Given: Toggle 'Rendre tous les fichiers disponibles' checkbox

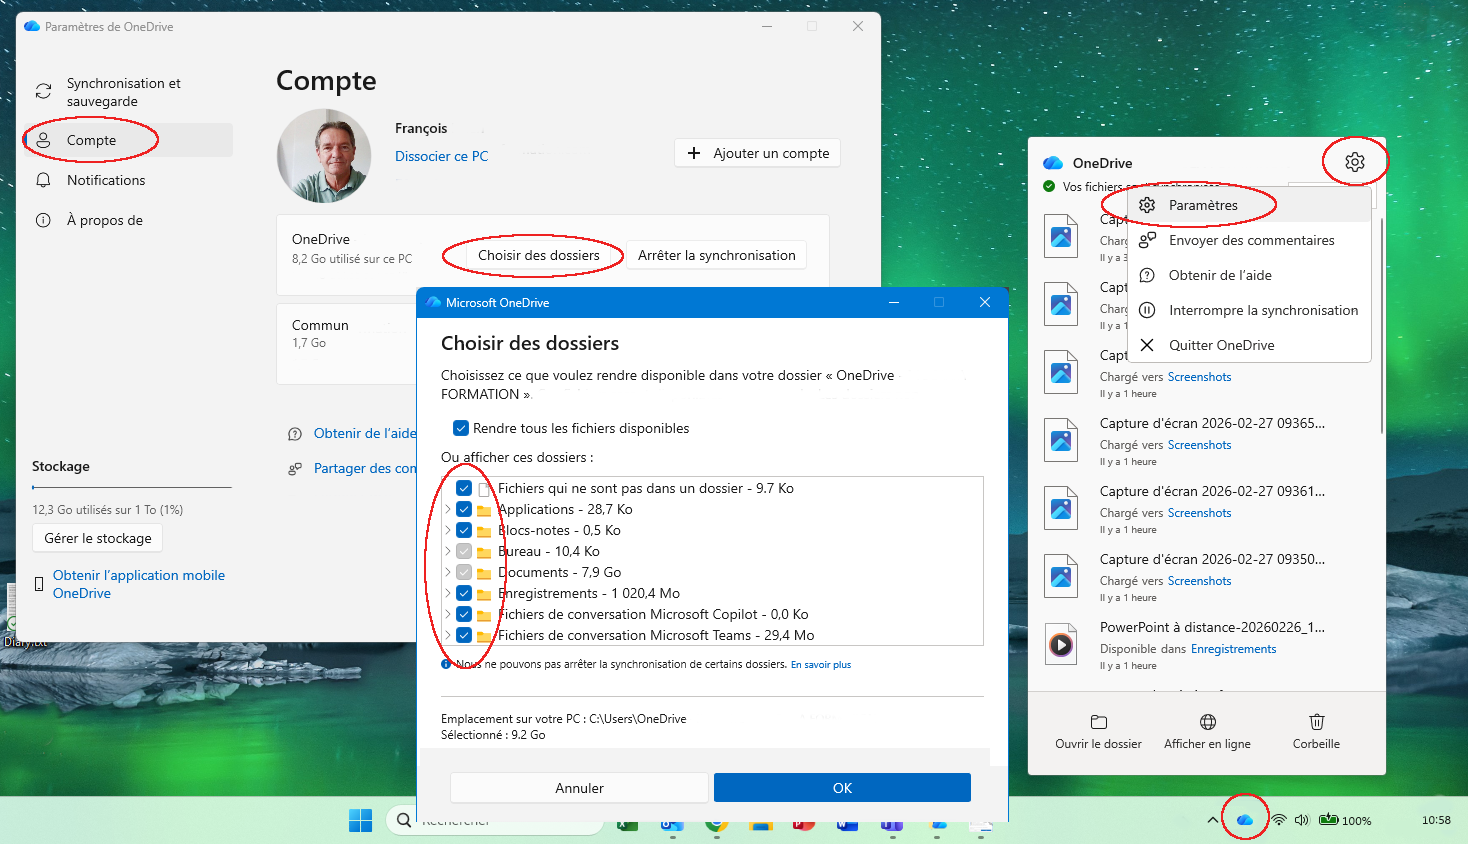Looking at the screenshot, I should pos(461,428).
